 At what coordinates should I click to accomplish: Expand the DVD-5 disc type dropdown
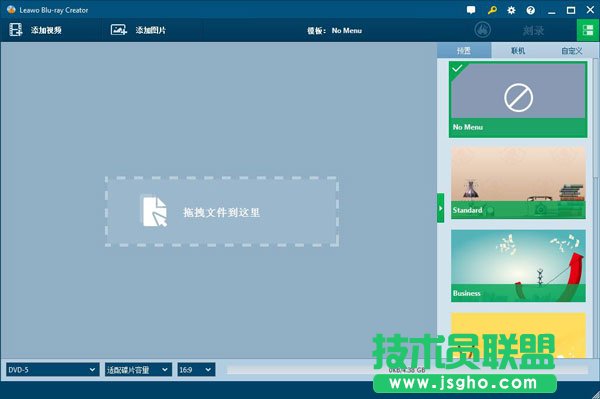(52, 370)
